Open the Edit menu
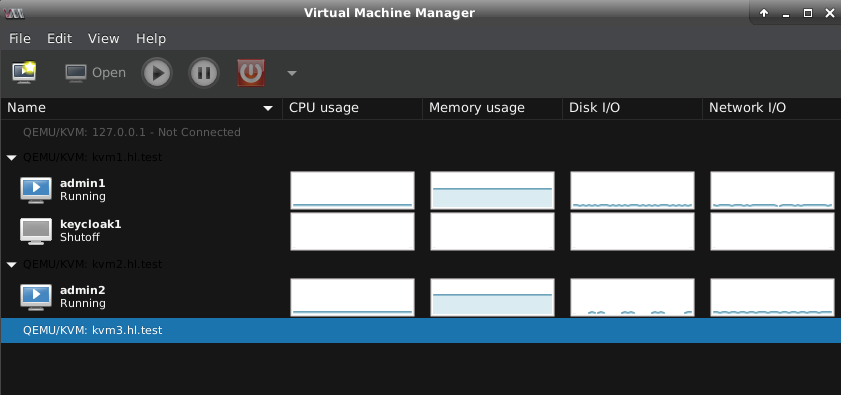 (60, 39)
